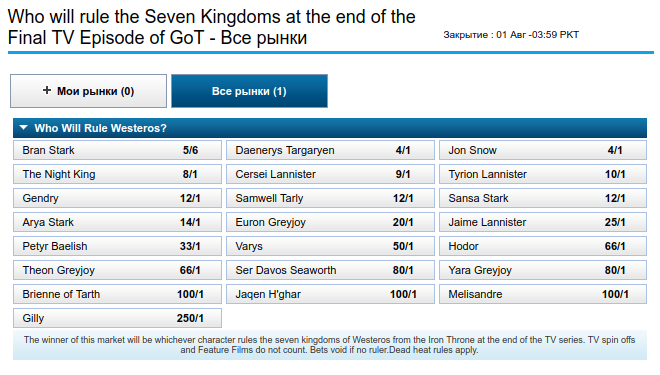
Task: Select Gendry 12/1 odds
Action: tap(117, 198)
